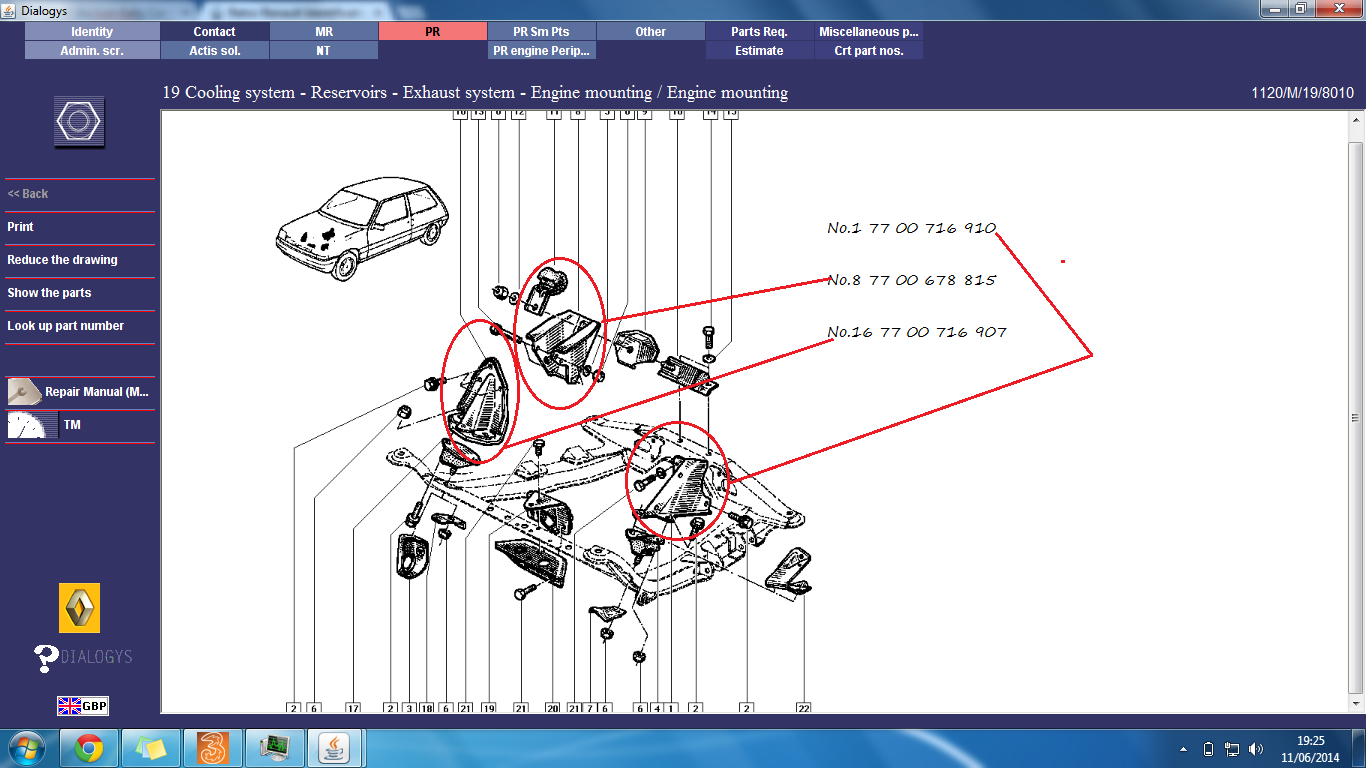This screenshot has width=1366, height=768.
Task: Open the Identity tab
Action: [92, 32]
